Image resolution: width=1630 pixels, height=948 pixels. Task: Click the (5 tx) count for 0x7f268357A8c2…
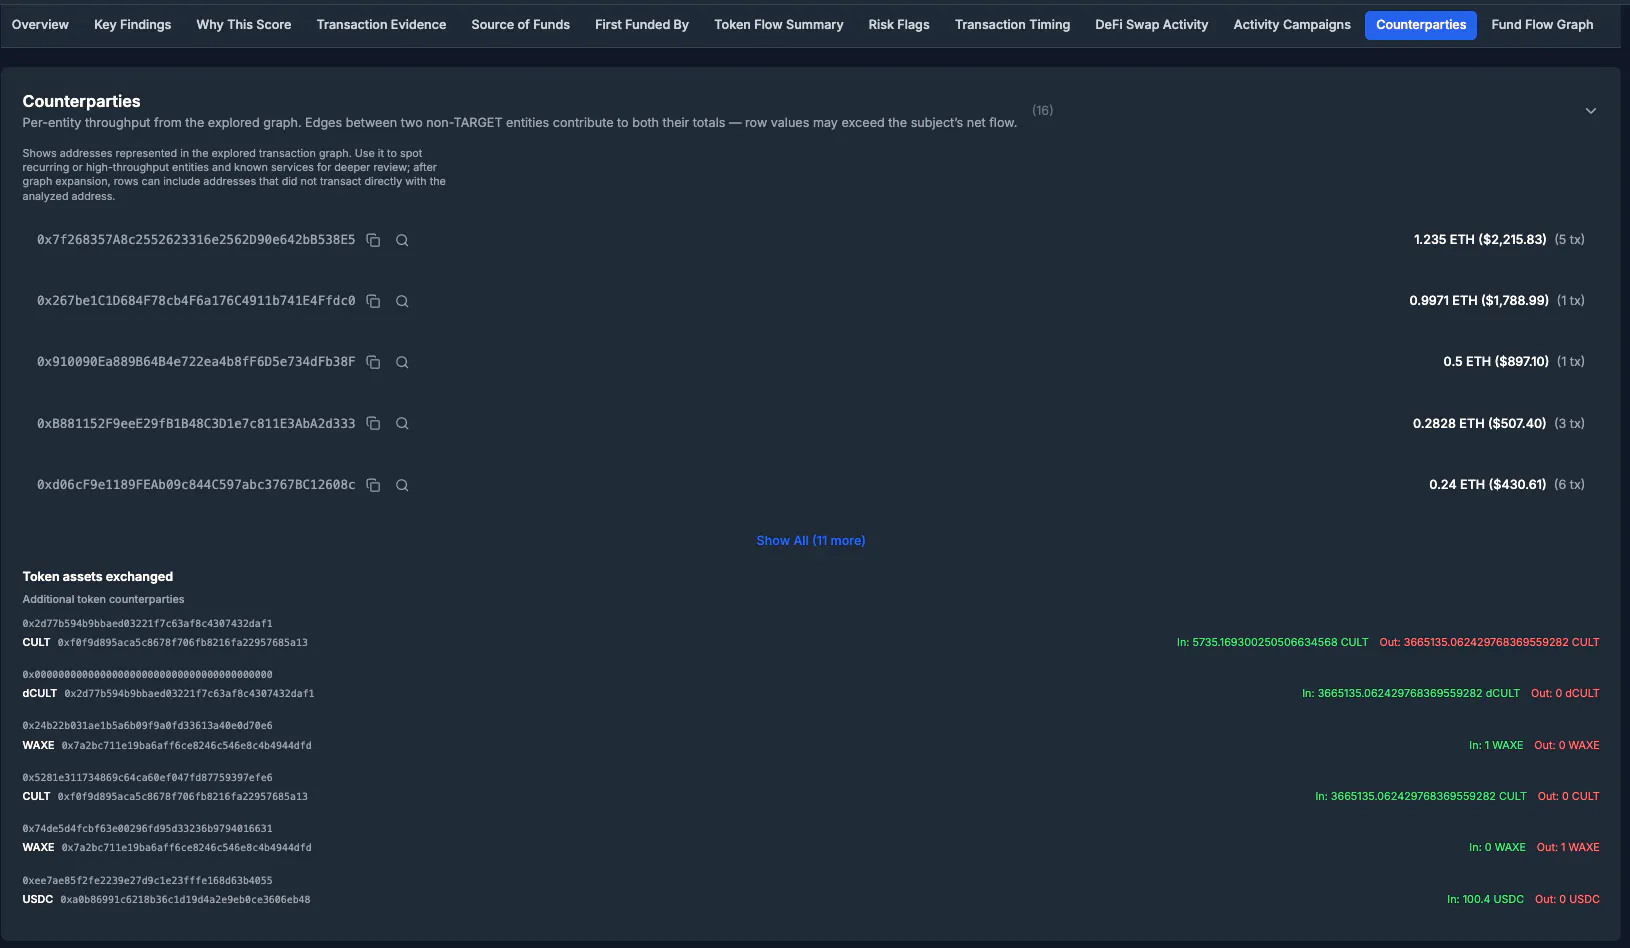pos(1569,239)
